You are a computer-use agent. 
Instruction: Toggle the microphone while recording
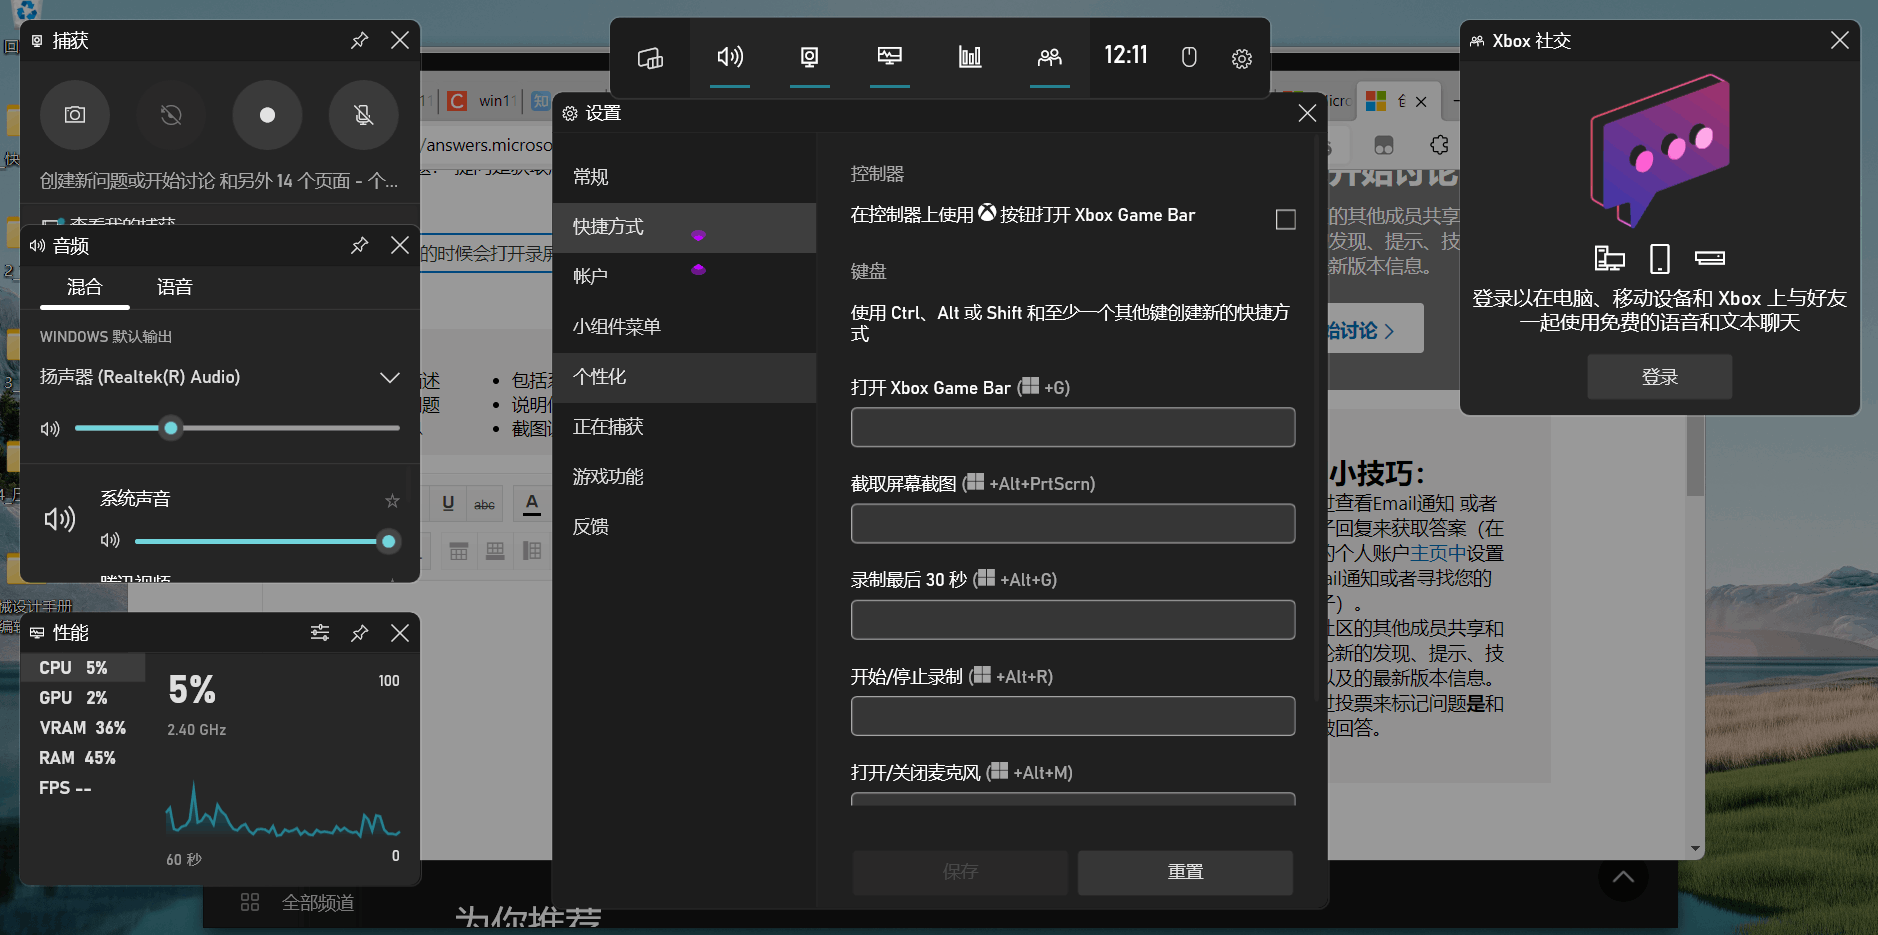(x=364, y=115)
